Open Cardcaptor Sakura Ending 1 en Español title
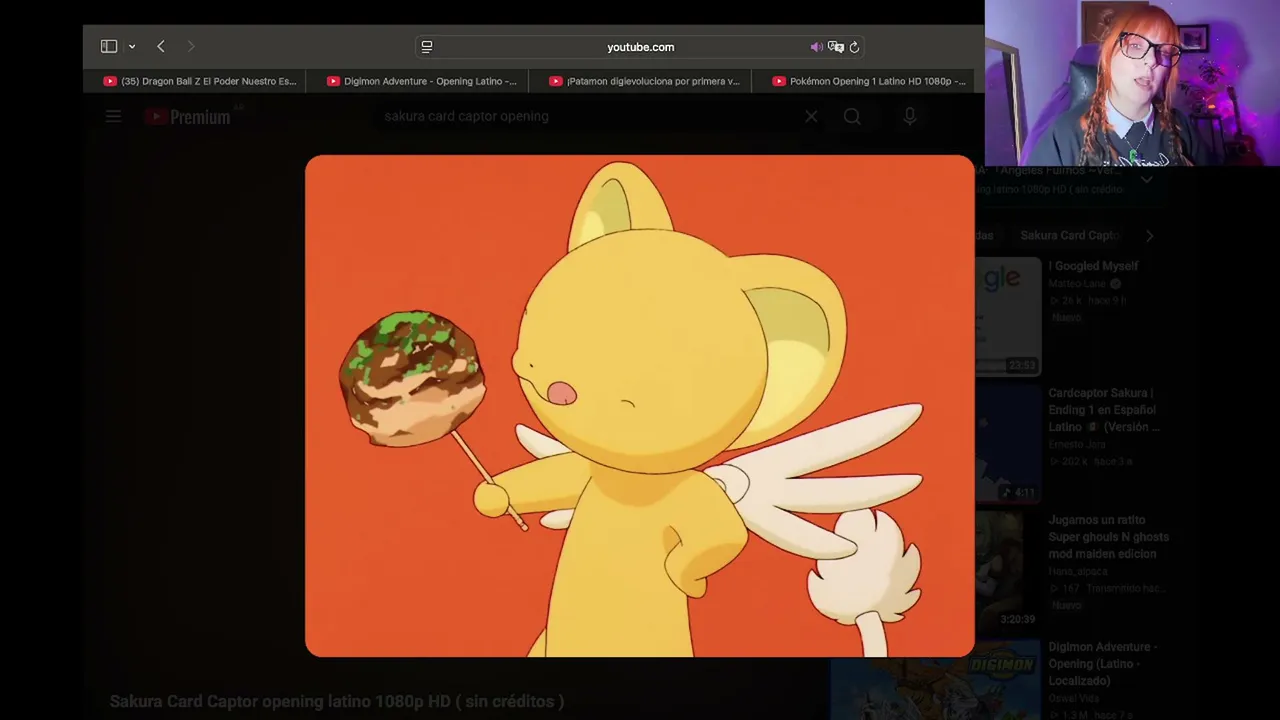1280x720 pixels. click(1104, 410)
